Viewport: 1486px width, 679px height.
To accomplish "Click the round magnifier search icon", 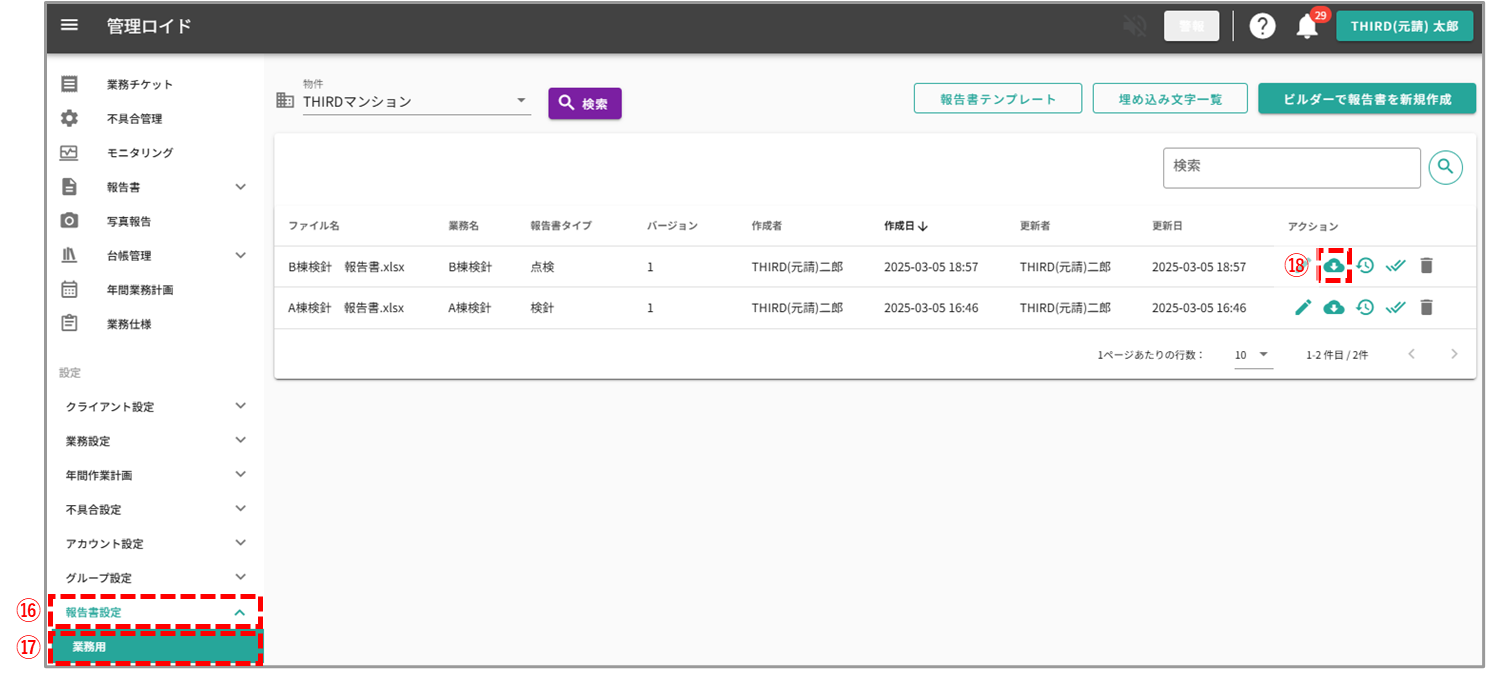I will click(1446, 167).
